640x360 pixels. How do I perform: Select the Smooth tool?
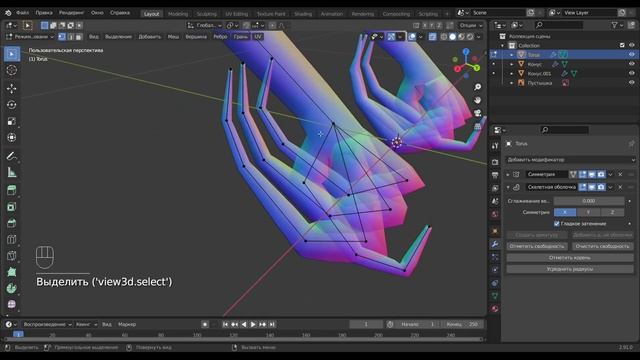tap(11, 304)
